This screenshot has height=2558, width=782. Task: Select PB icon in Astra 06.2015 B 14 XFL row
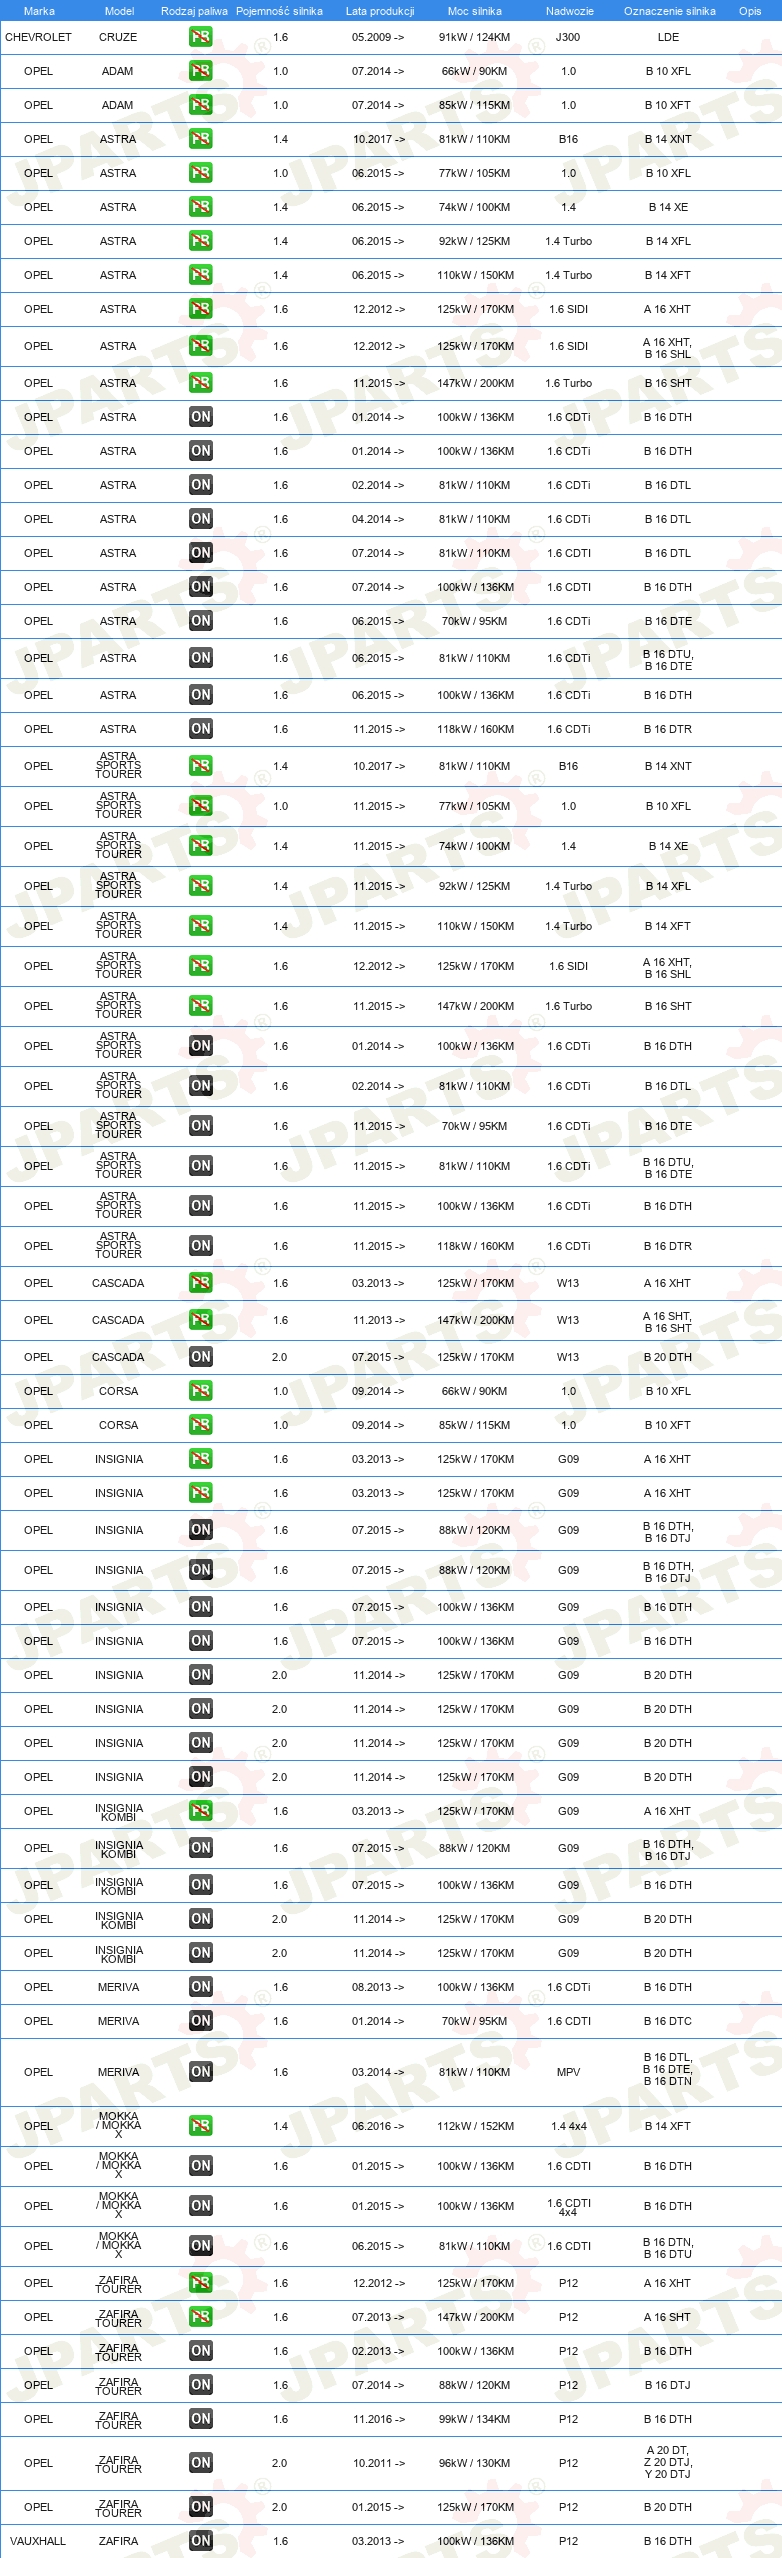pos(200,241)
